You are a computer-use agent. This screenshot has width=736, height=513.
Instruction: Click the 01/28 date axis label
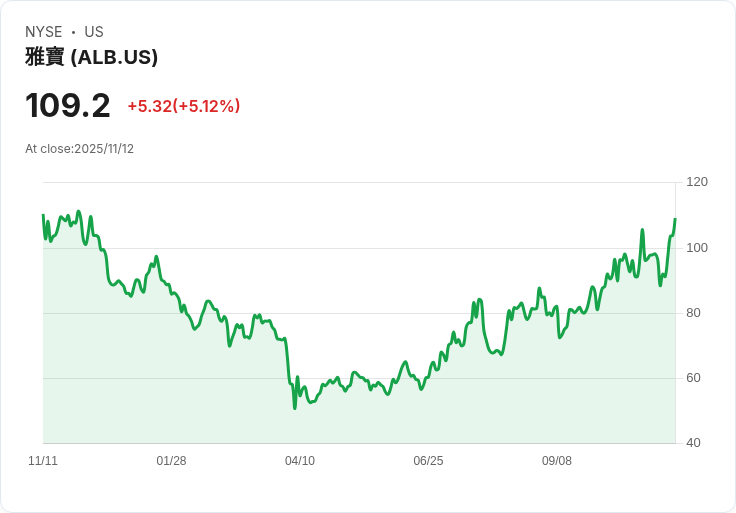(171, 461)
